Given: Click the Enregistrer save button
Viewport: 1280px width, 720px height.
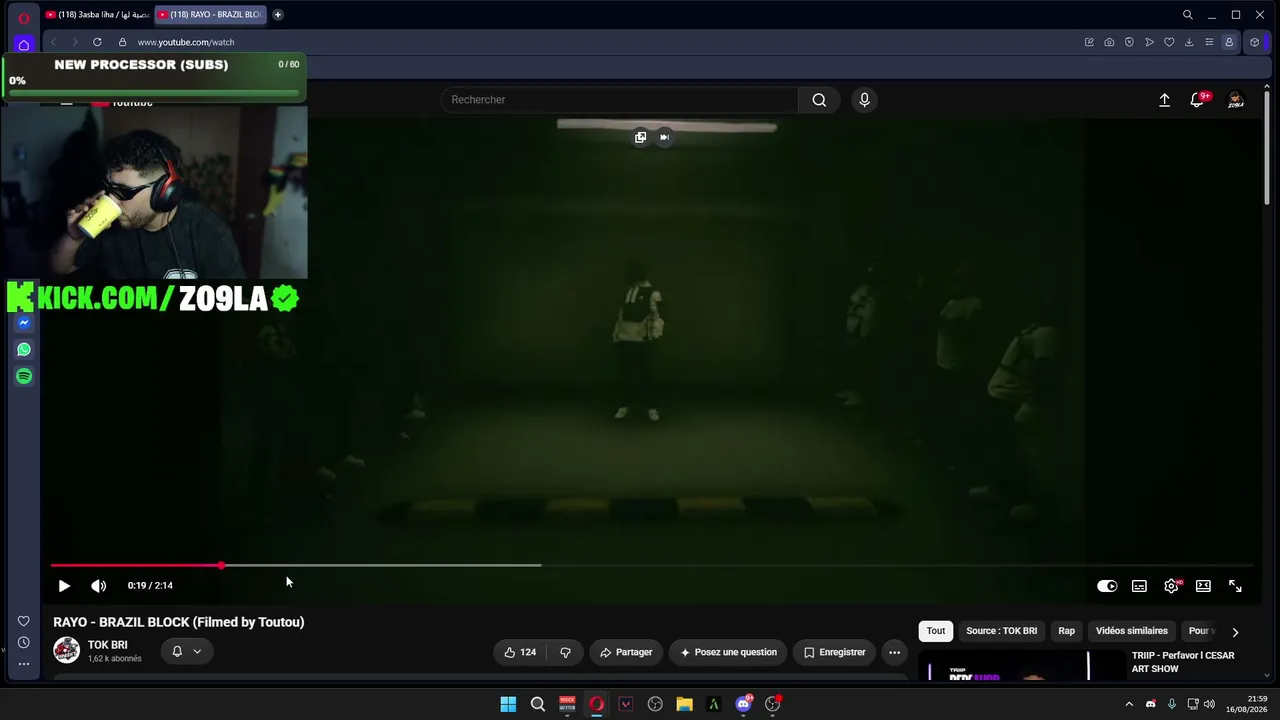Looking at the screenshot, I should 835,652.
